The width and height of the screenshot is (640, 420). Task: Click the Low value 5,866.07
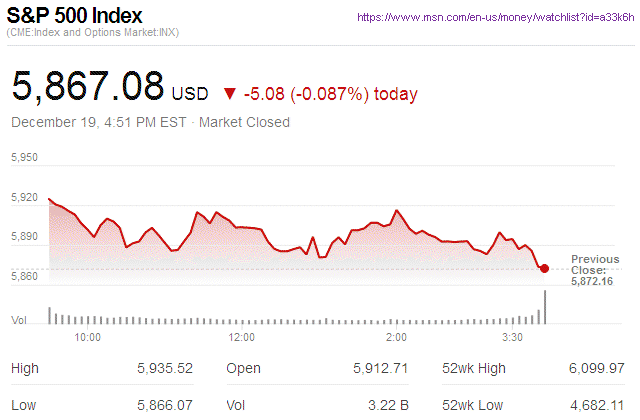(x=165, y=404)
